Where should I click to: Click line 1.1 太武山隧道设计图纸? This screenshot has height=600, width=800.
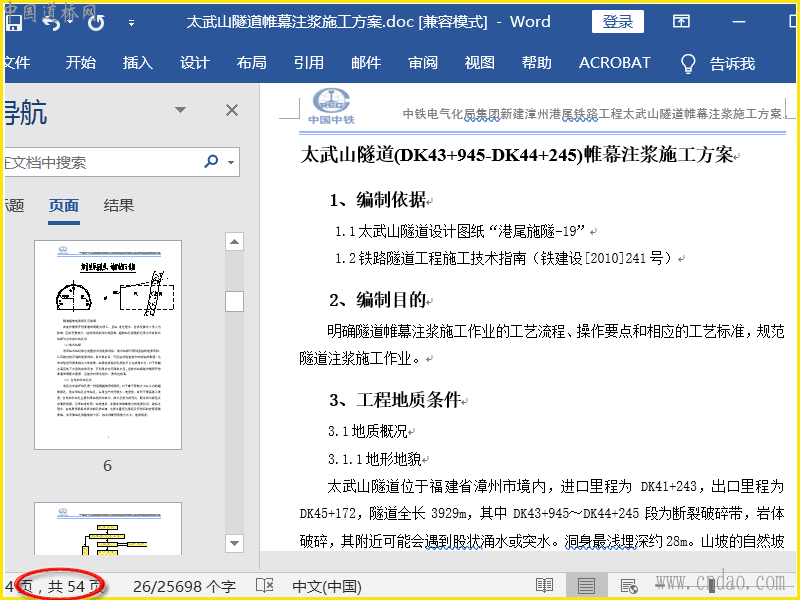460,231
